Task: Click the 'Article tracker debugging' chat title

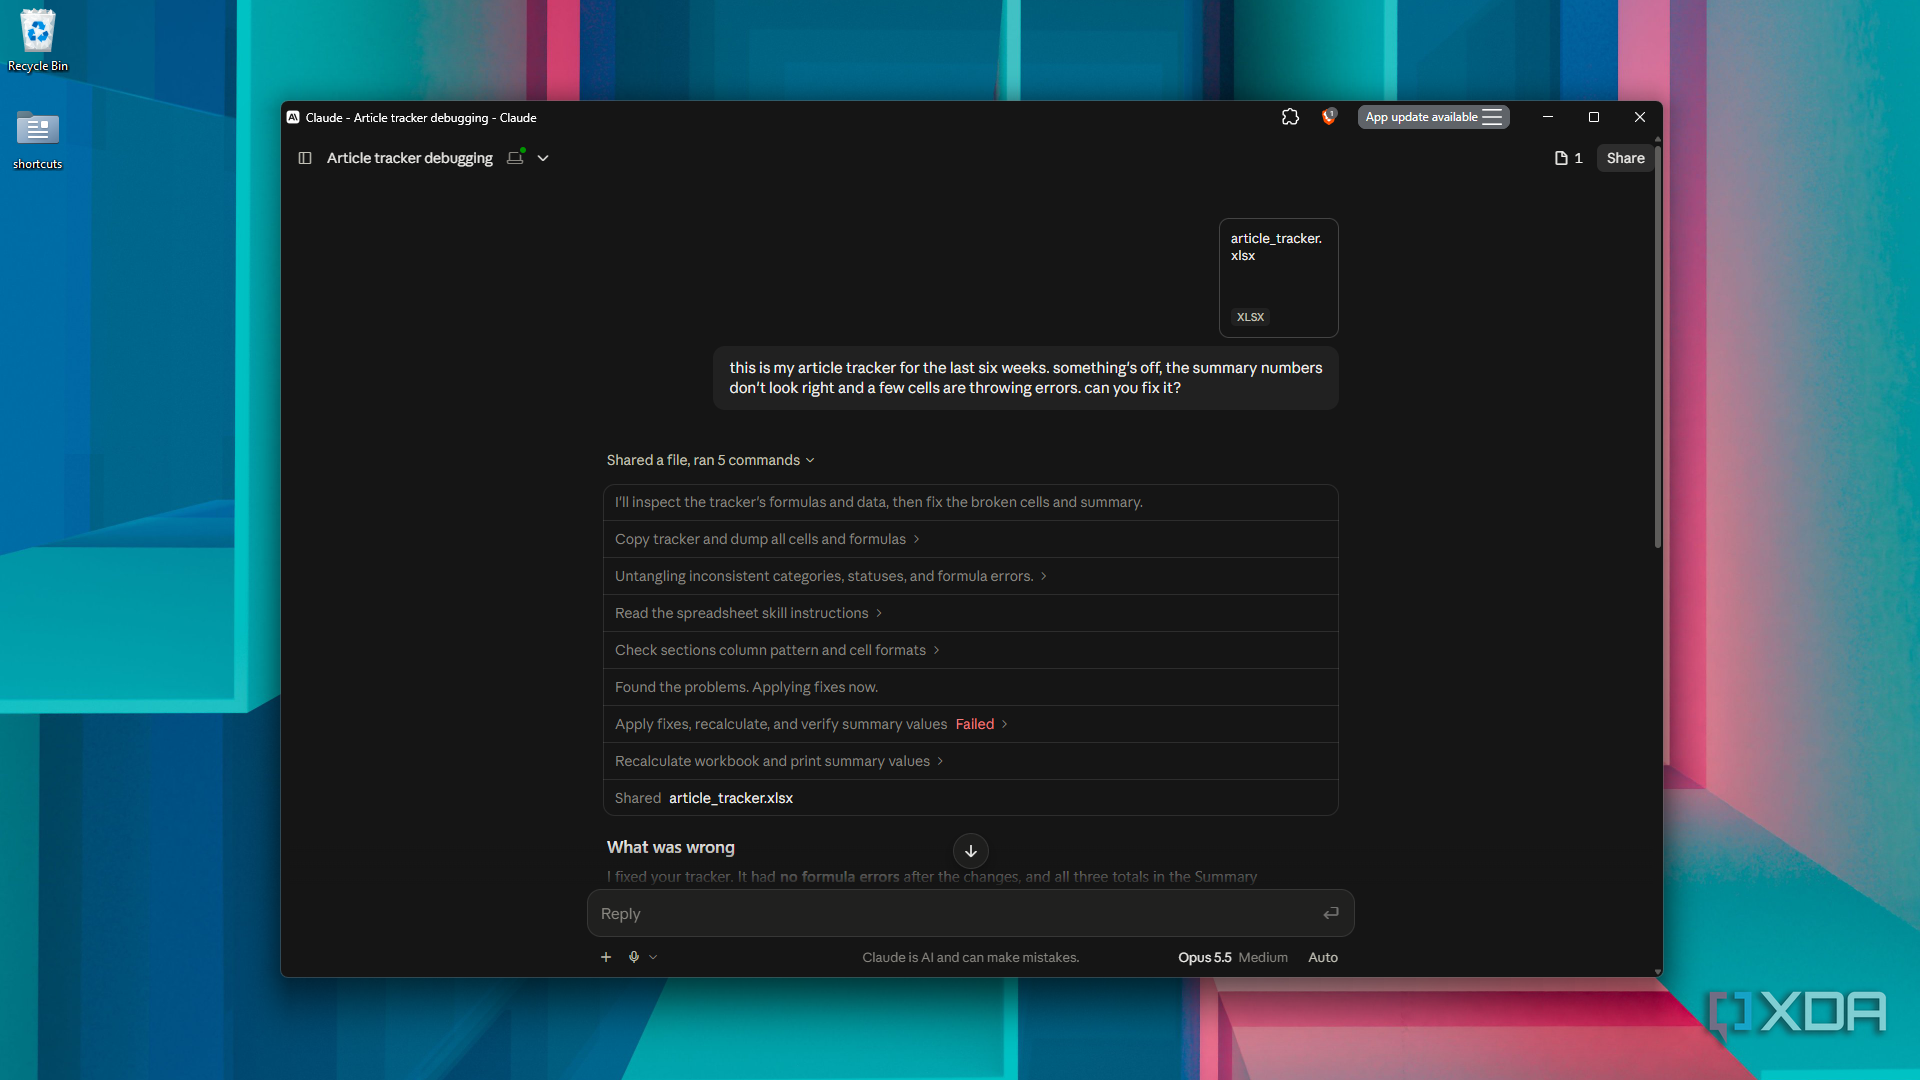Action: pyautogui.click(x=410, y=158)
